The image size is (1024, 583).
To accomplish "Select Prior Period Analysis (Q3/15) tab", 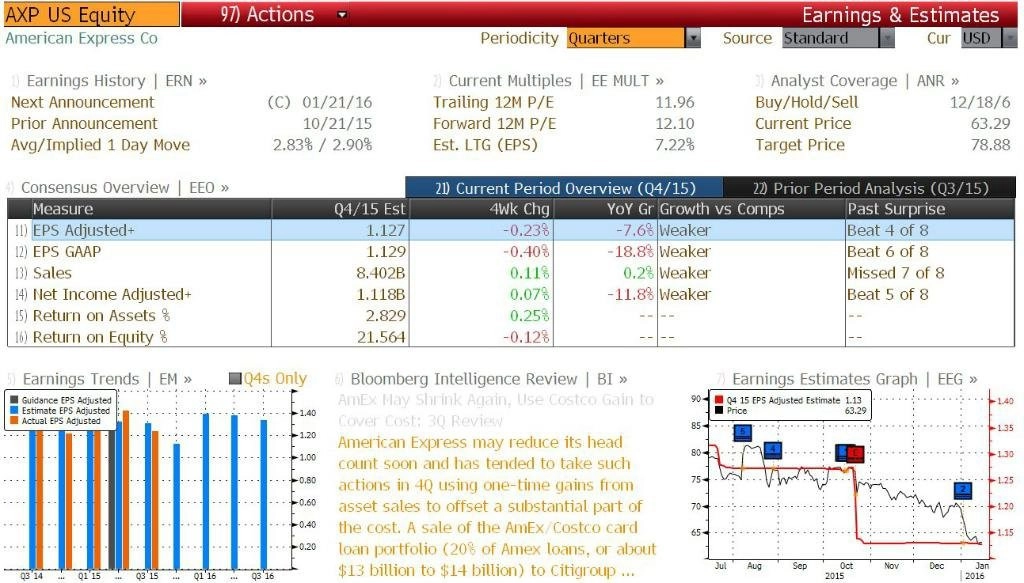I will 870,188.
